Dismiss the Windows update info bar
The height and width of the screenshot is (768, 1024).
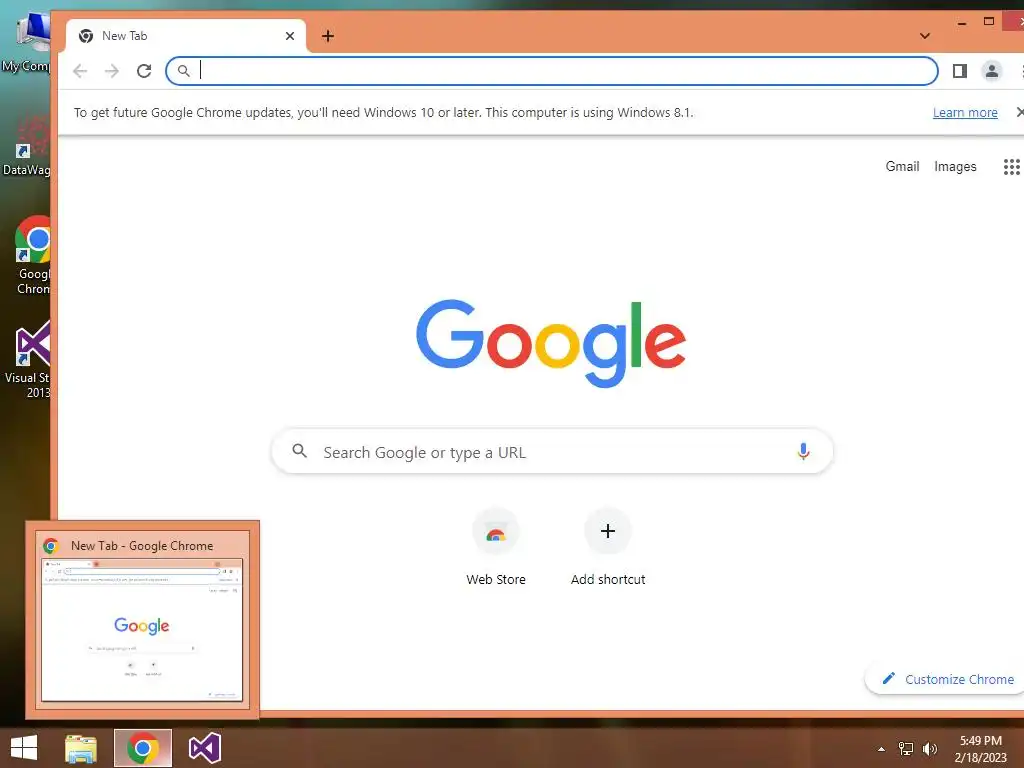point(1019,112)
